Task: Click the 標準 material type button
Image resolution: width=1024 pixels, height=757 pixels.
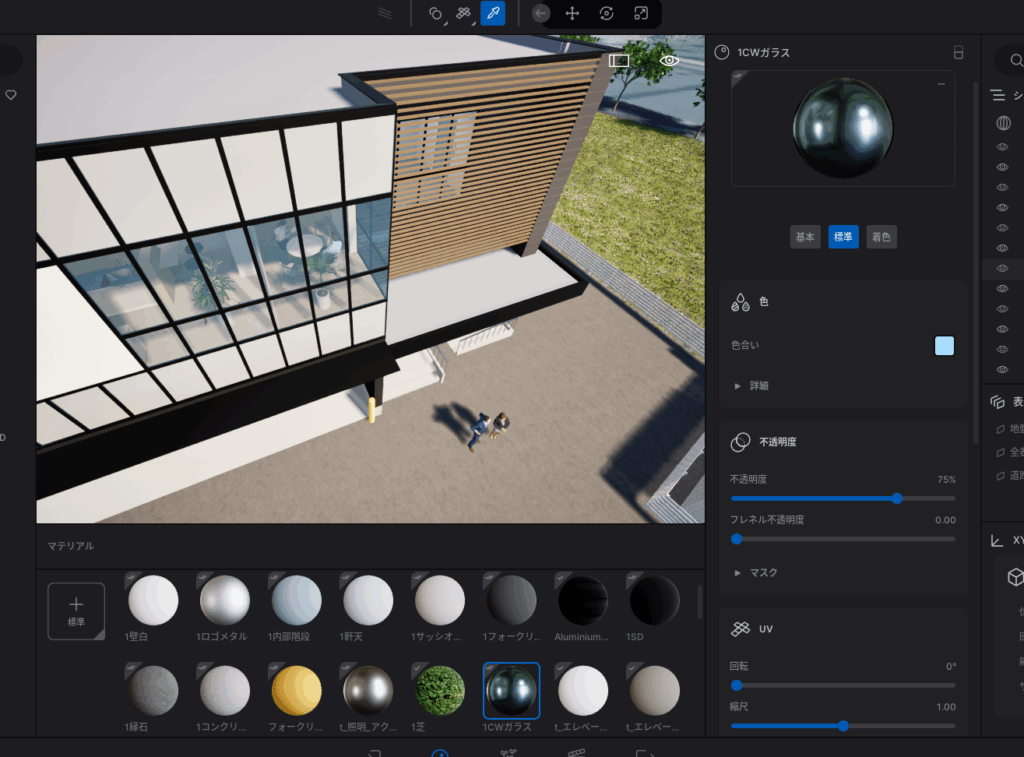Action: click(x=843, y=237)
